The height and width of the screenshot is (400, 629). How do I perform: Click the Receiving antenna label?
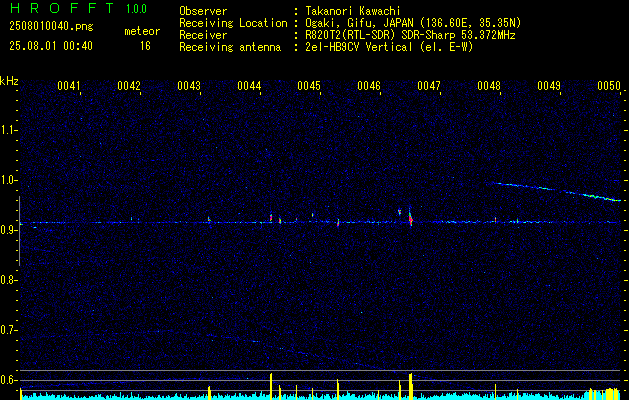click(x=230, y=47)
